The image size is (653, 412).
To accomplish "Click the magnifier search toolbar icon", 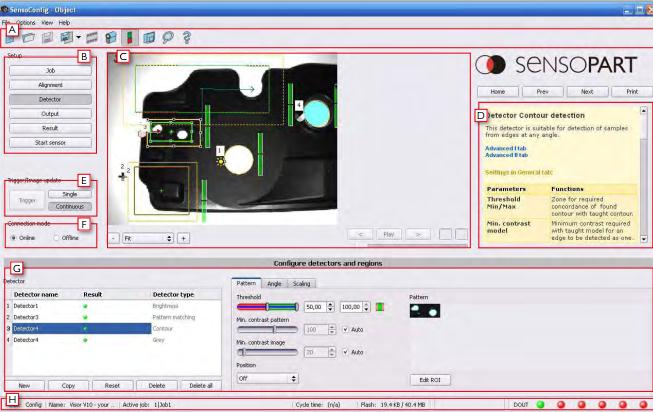I will click(166, 38).
